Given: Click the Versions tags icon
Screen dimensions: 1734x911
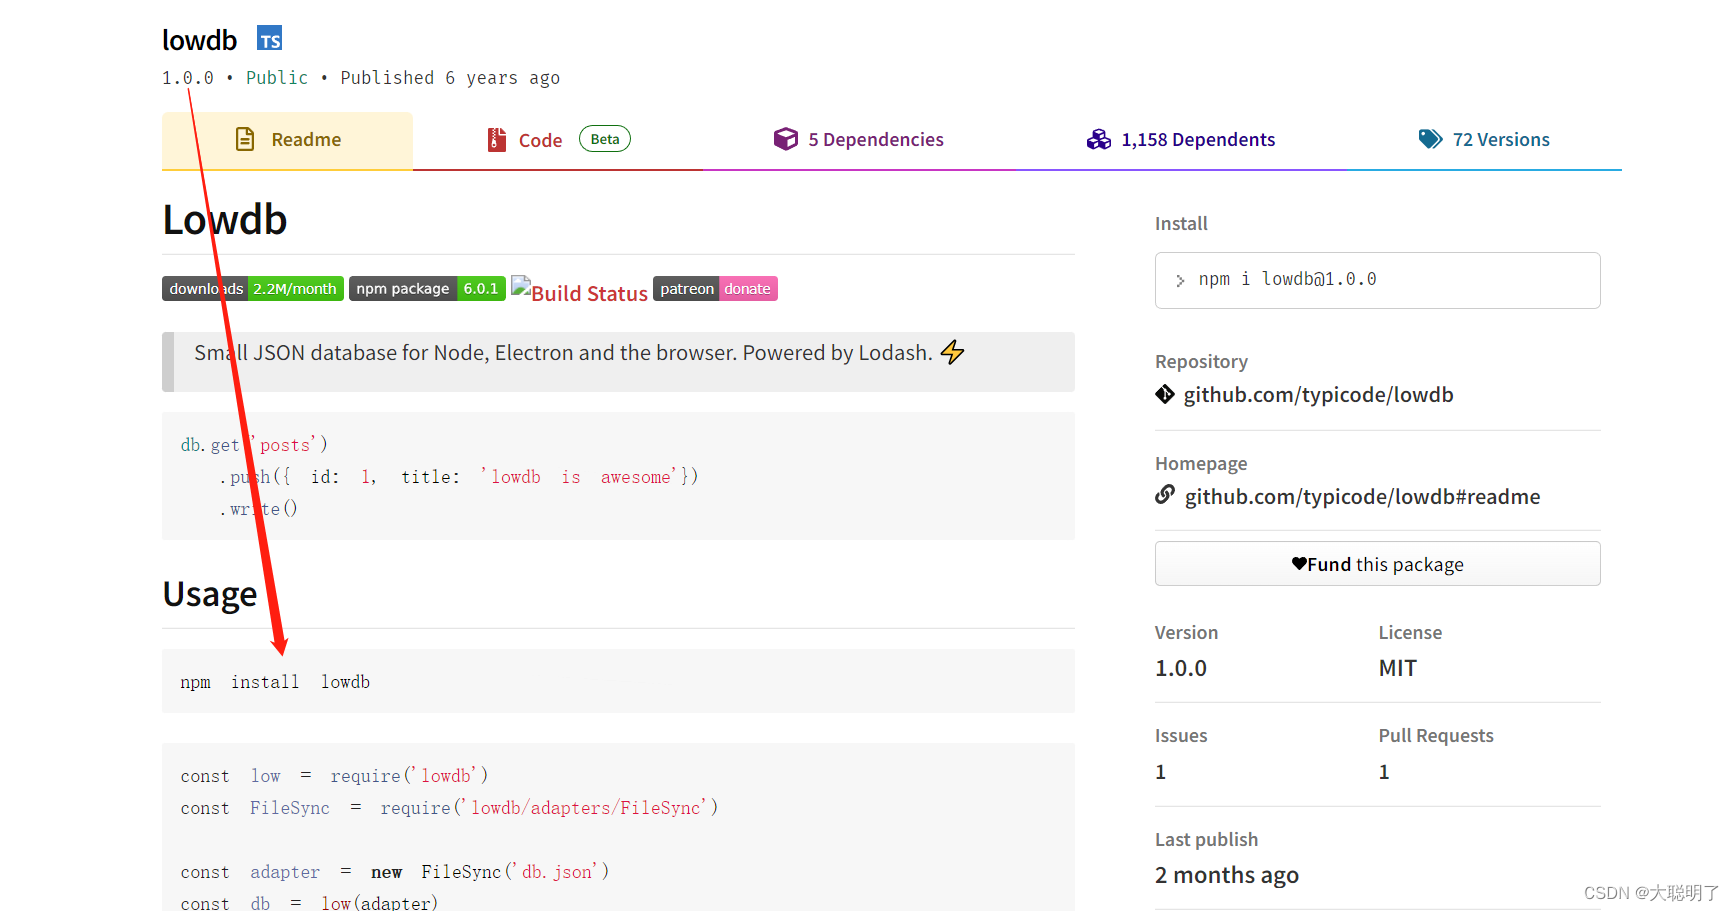Looking at the screenshot, I should (x=1430, y=139).
